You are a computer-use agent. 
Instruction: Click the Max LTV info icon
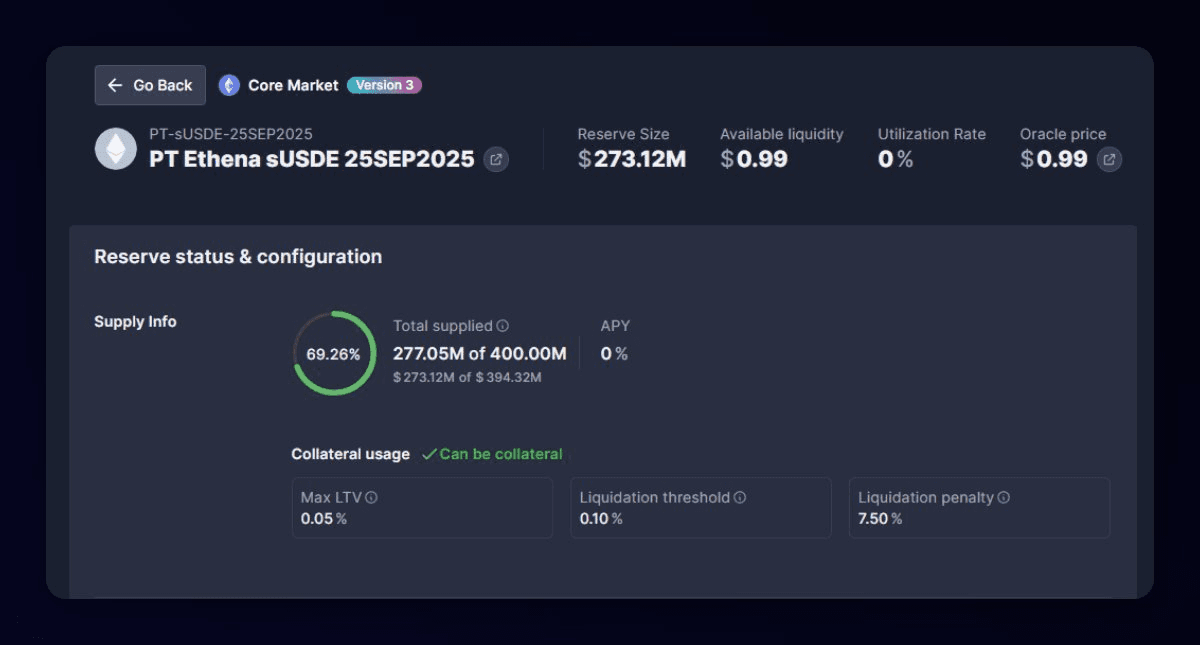click(371, 497)
